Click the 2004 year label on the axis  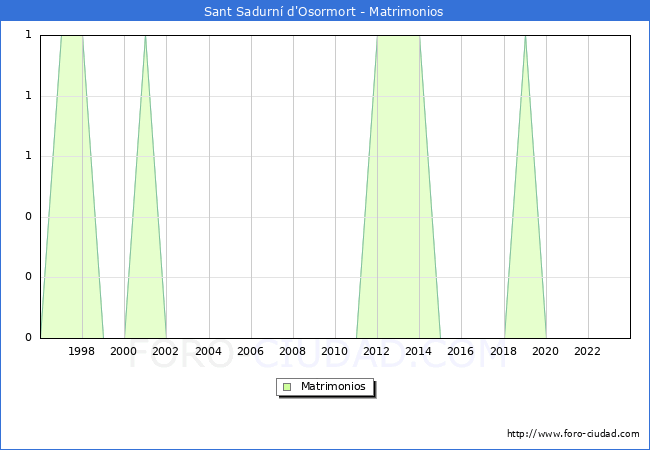[x=208, y=351]
